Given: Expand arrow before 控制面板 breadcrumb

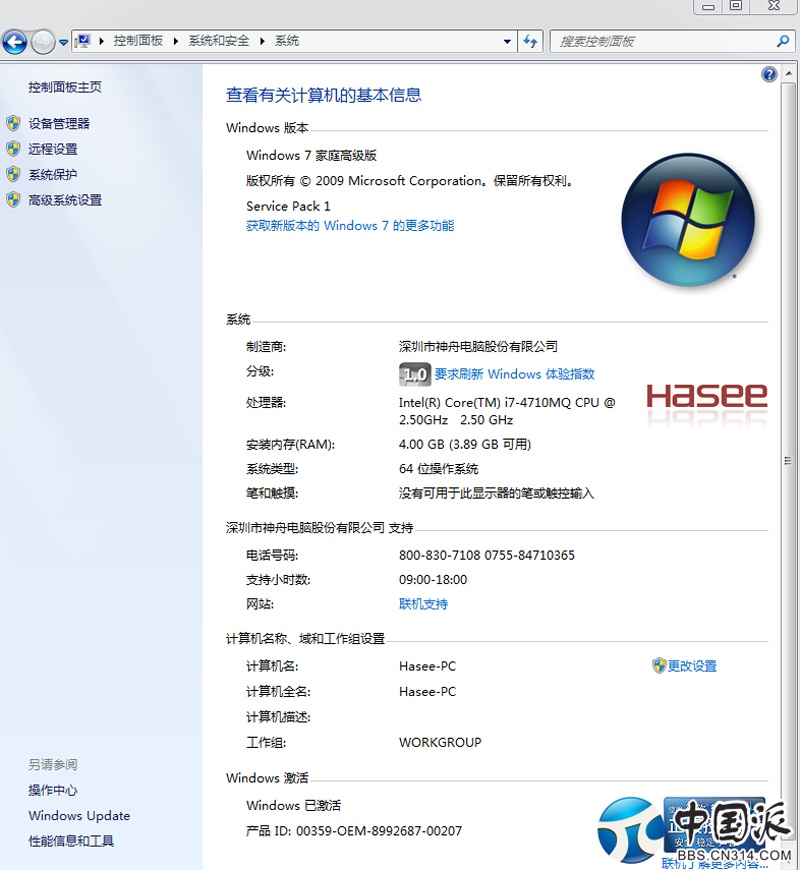Looking at the screenshot, I should point(102,41).
